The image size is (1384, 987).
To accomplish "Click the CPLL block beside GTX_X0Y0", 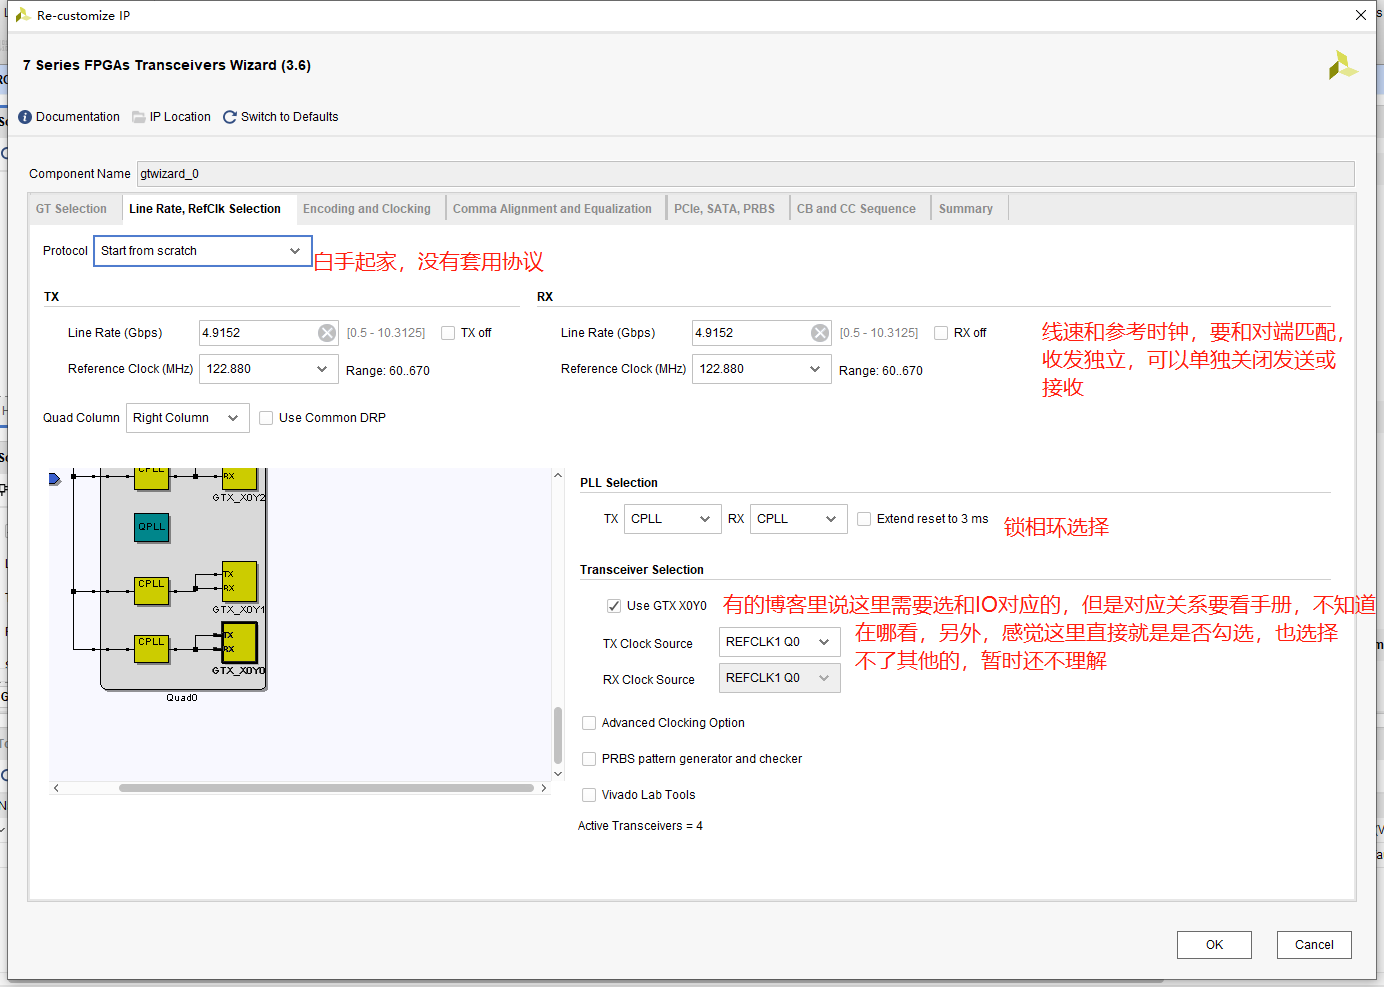I will tap(152, 648).
